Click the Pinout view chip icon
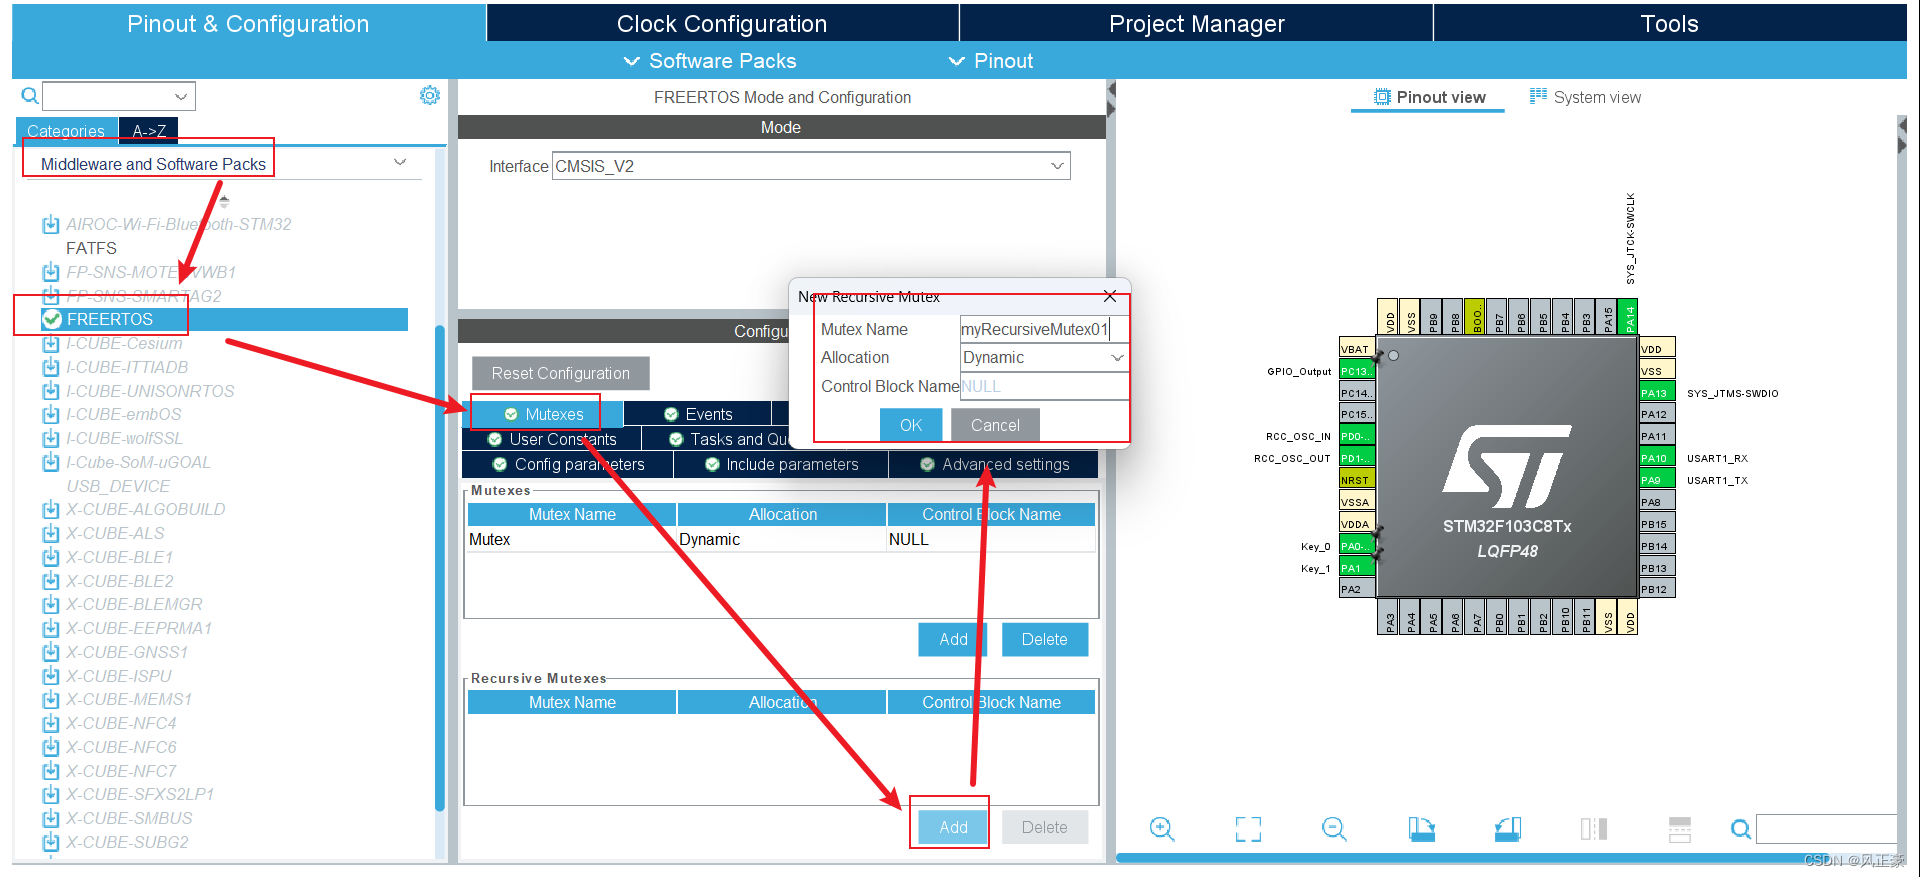 click(1382, 97)
